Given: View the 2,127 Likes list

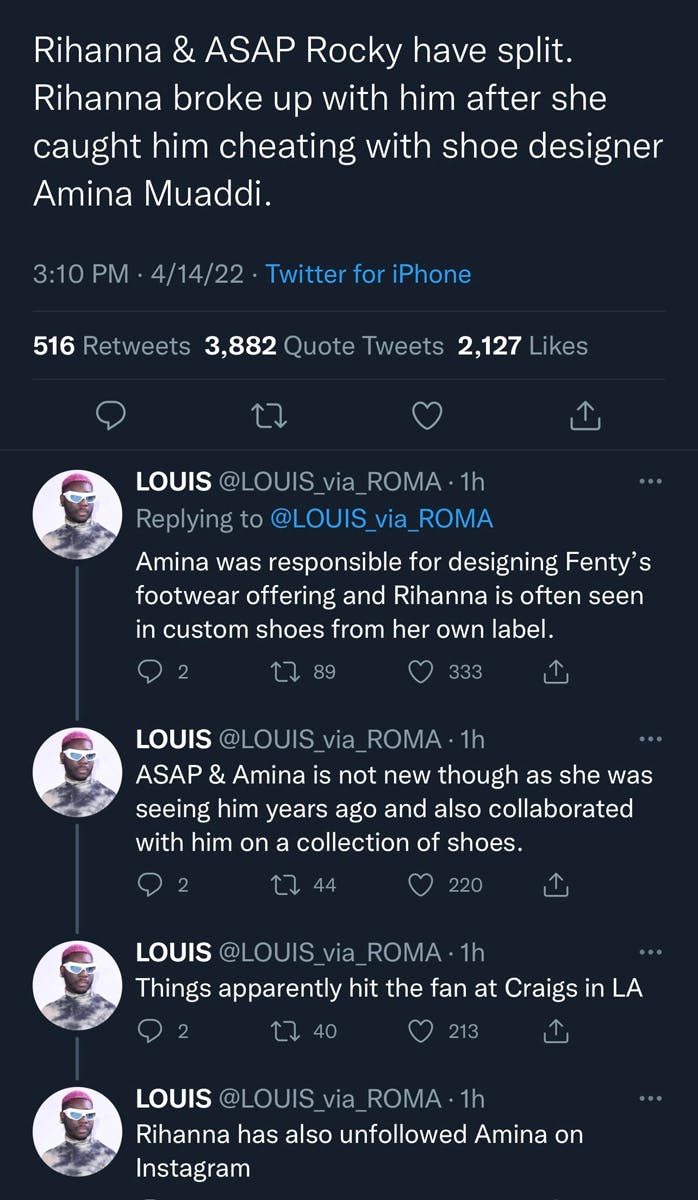Looking at the screenshot, I should (x=522, y=346).
